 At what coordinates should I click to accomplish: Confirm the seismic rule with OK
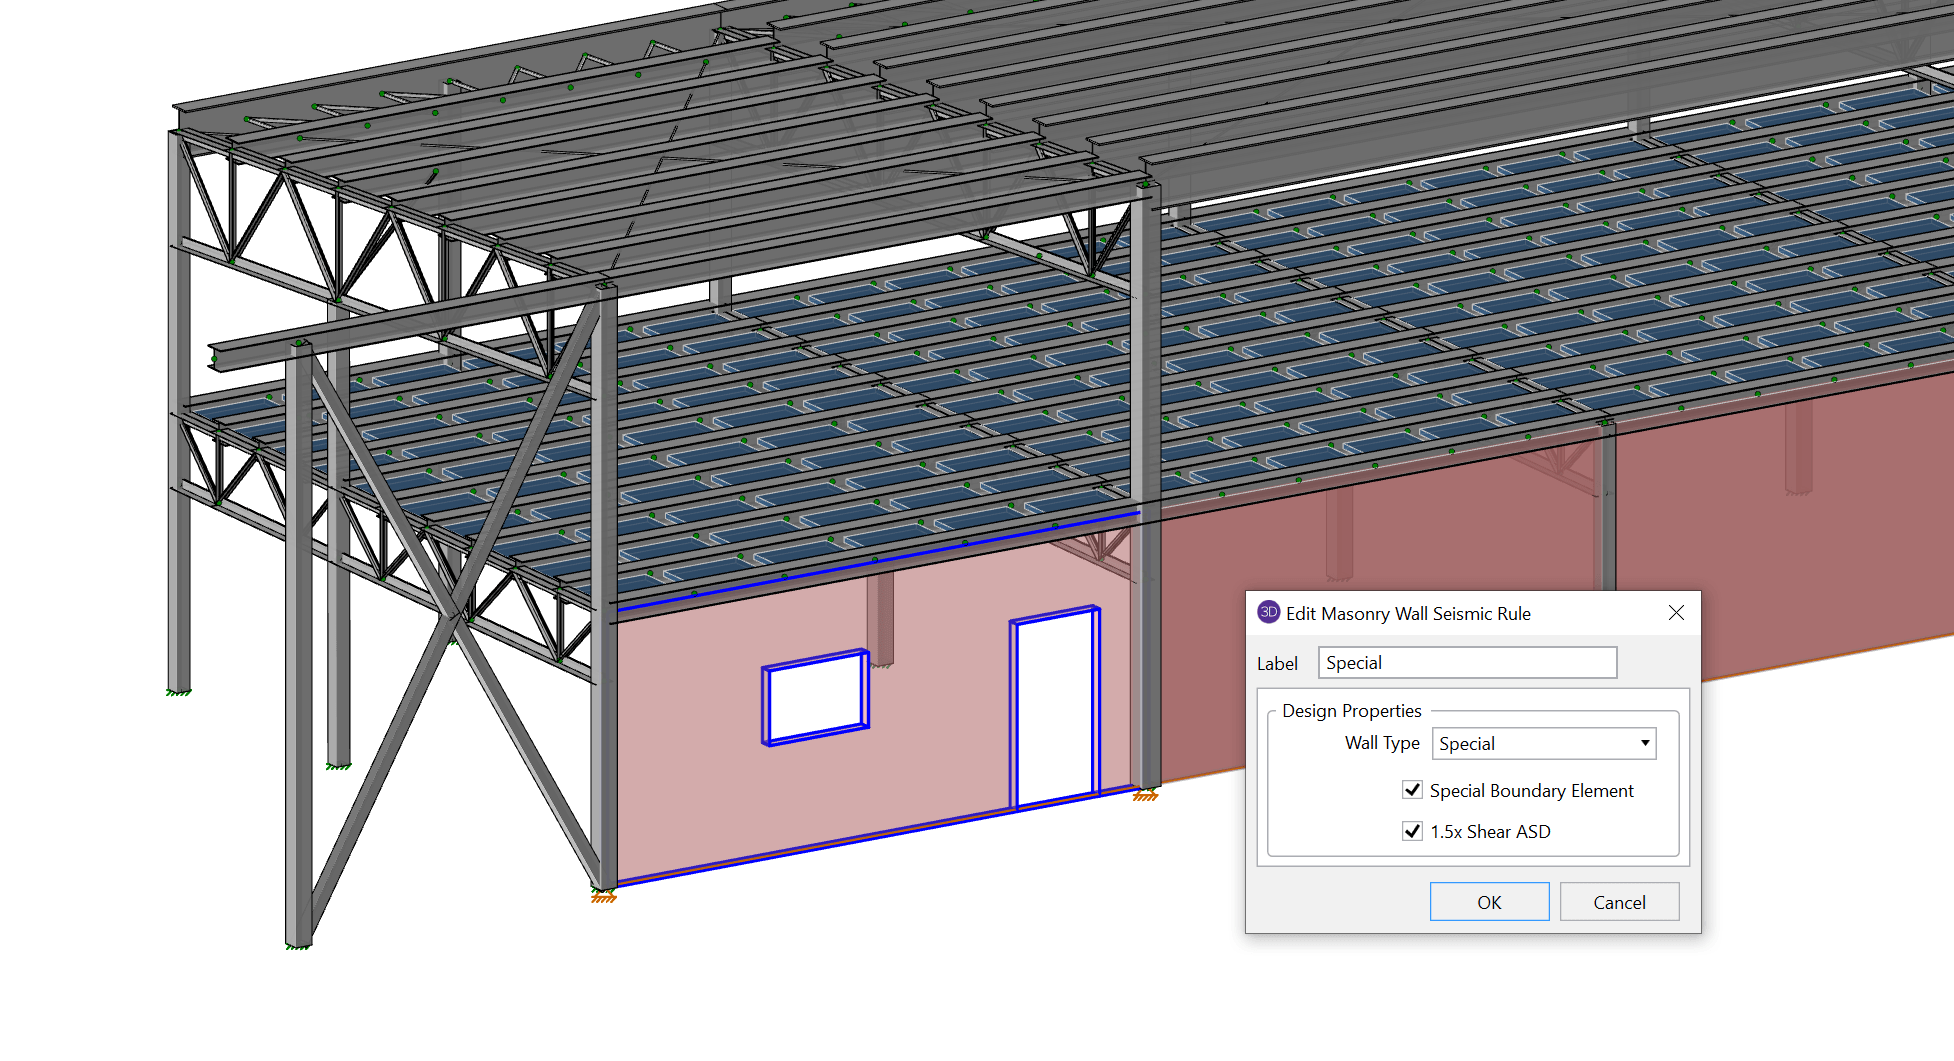(x=1489, y=901)
